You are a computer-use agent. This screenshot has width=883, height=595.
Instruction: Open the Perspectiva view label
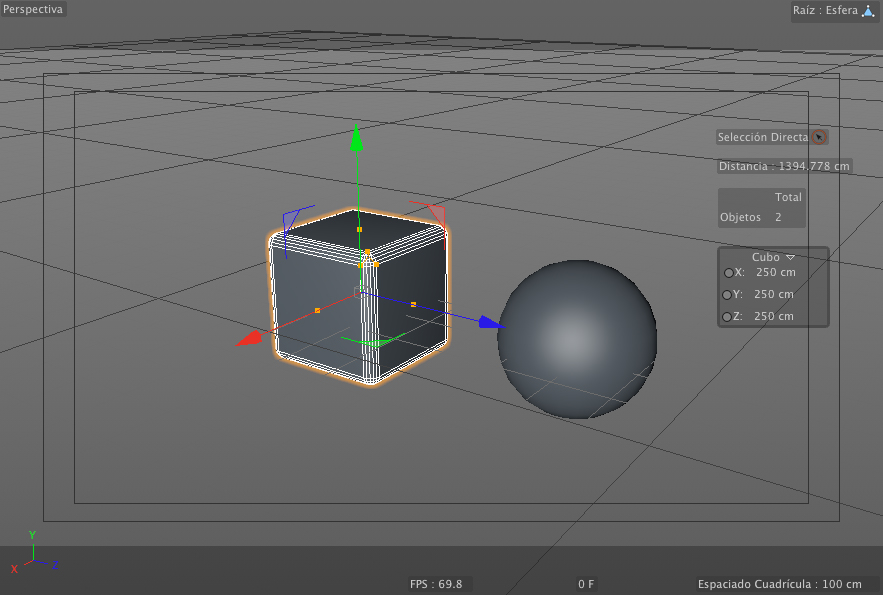(x=34, y=9)
